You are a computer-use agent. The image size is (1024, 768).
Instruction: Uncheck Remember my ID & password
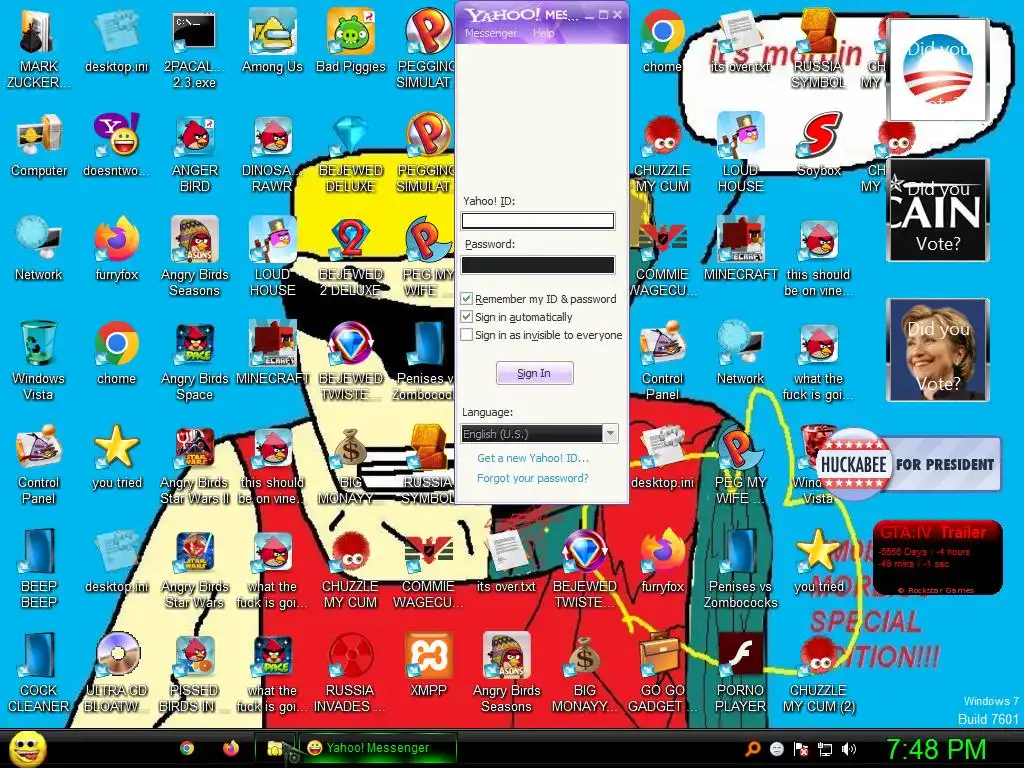click(x=466, y=299)
